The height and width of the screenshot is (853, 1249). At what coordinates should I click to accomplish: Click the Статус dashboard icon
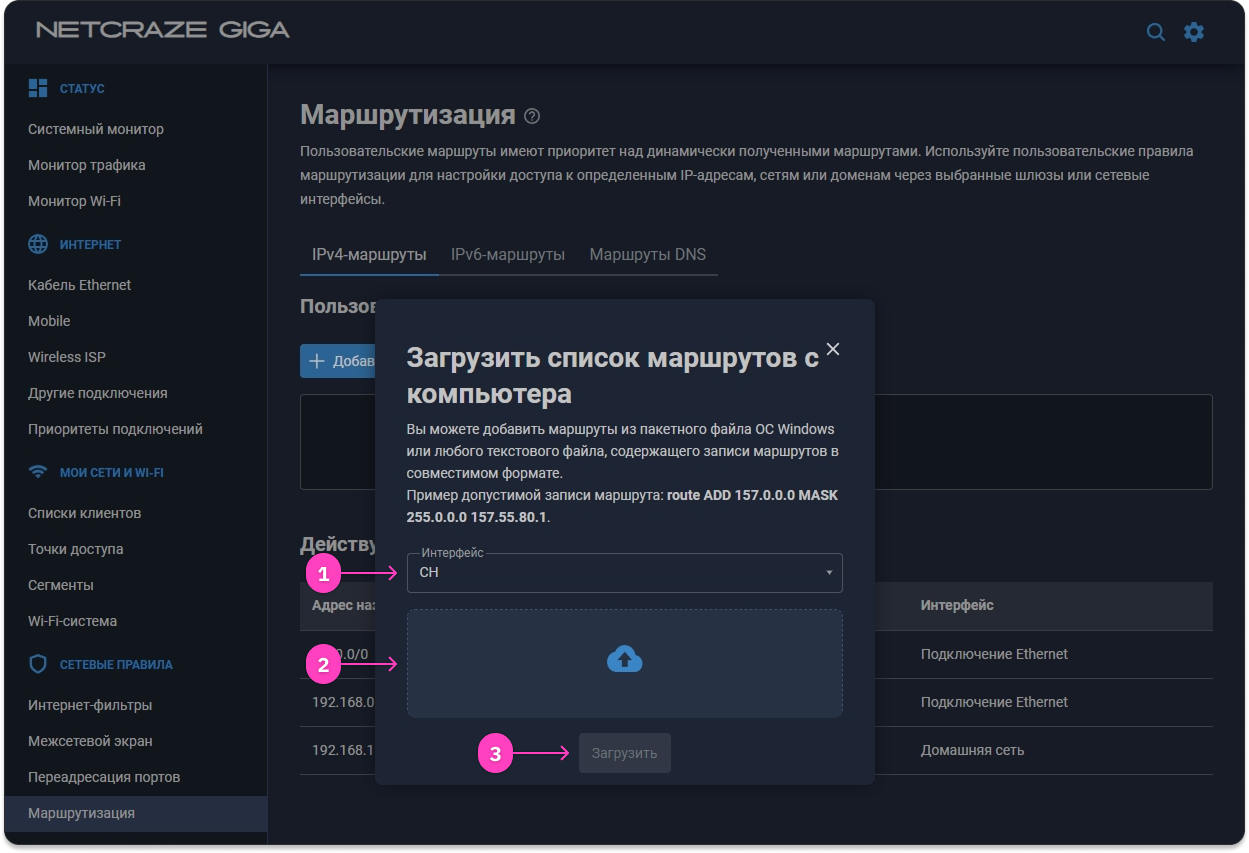click(x=38, y=88)
